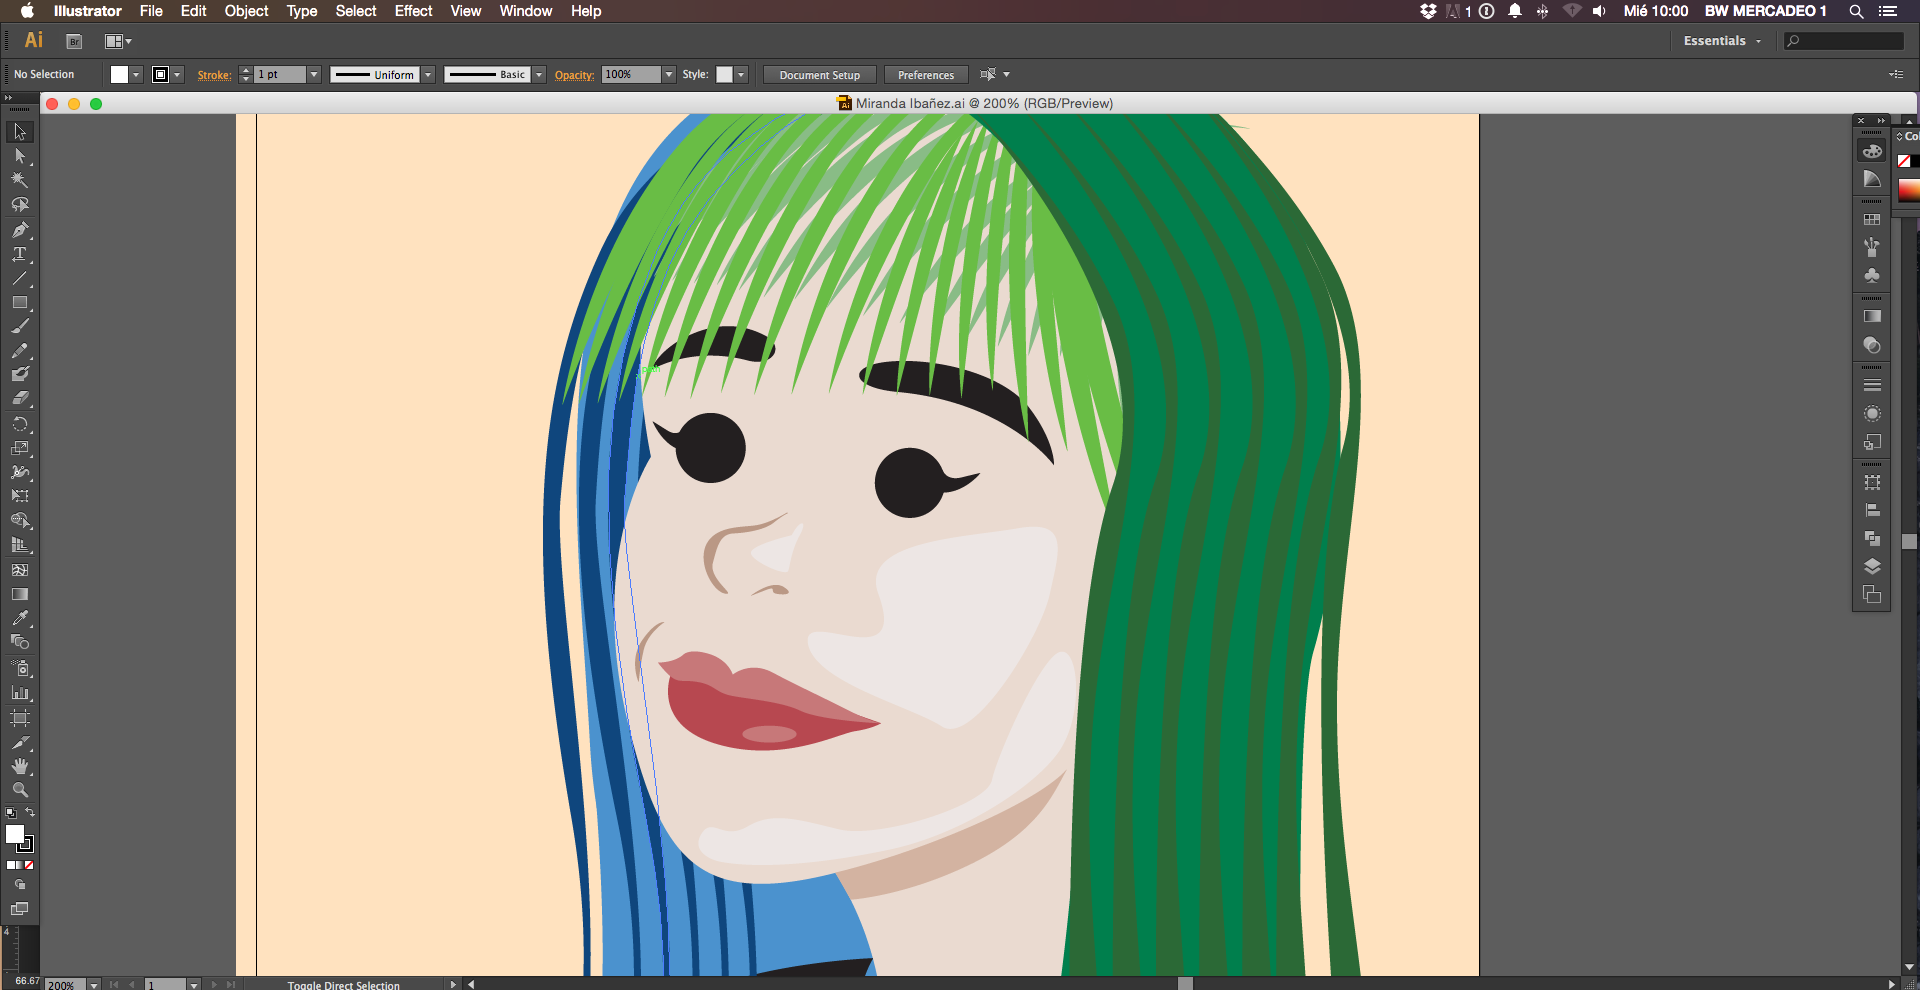The height and width of the screenshot is (990, 1920).
Task: Open the stroke weight dropdown
Action: tap(313, 75)
